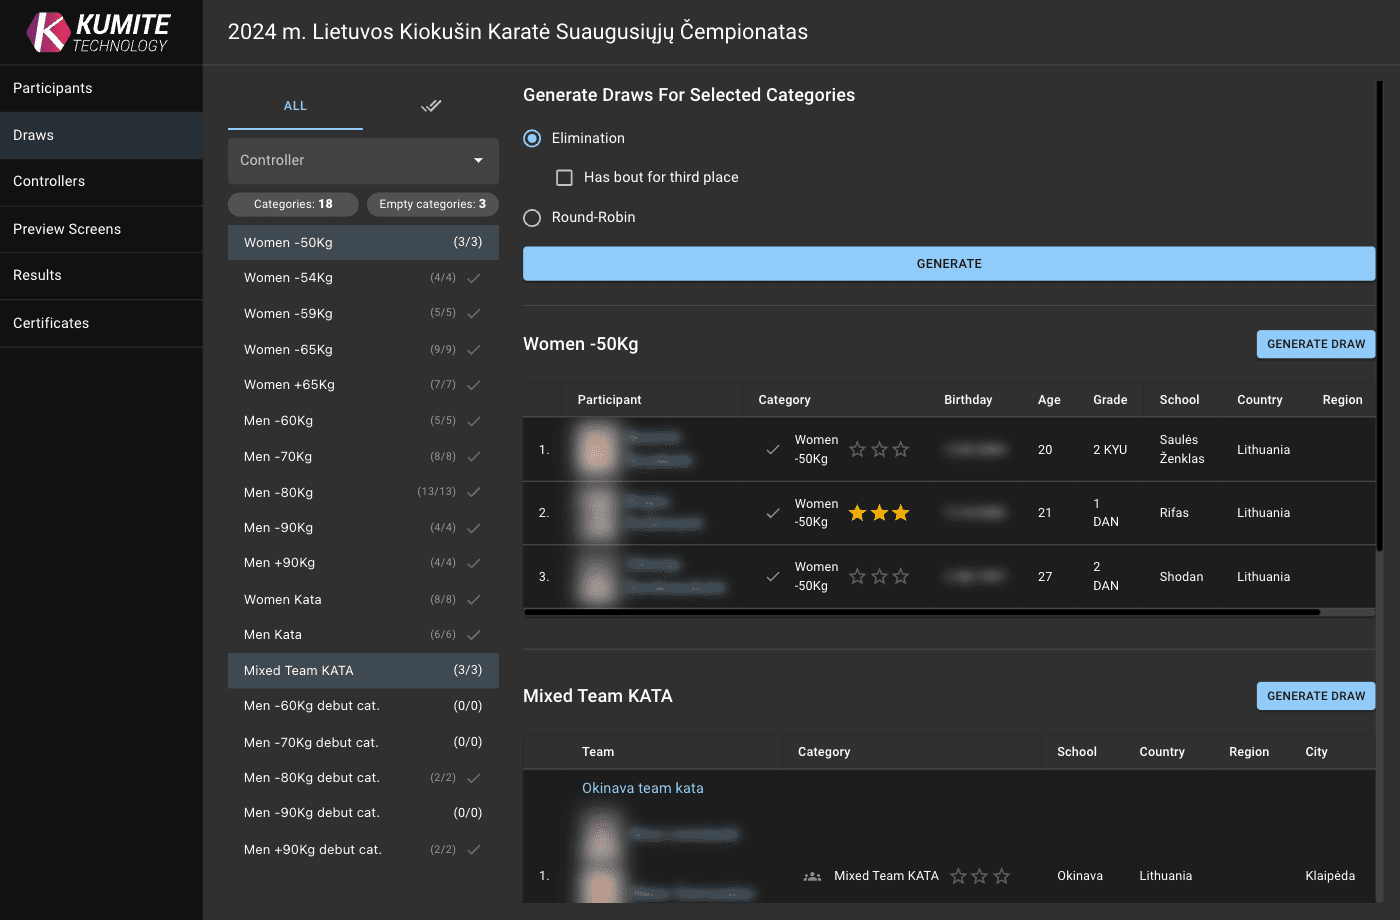
Task: Open the Participants section in the sidebar
Action: point(51,88)
